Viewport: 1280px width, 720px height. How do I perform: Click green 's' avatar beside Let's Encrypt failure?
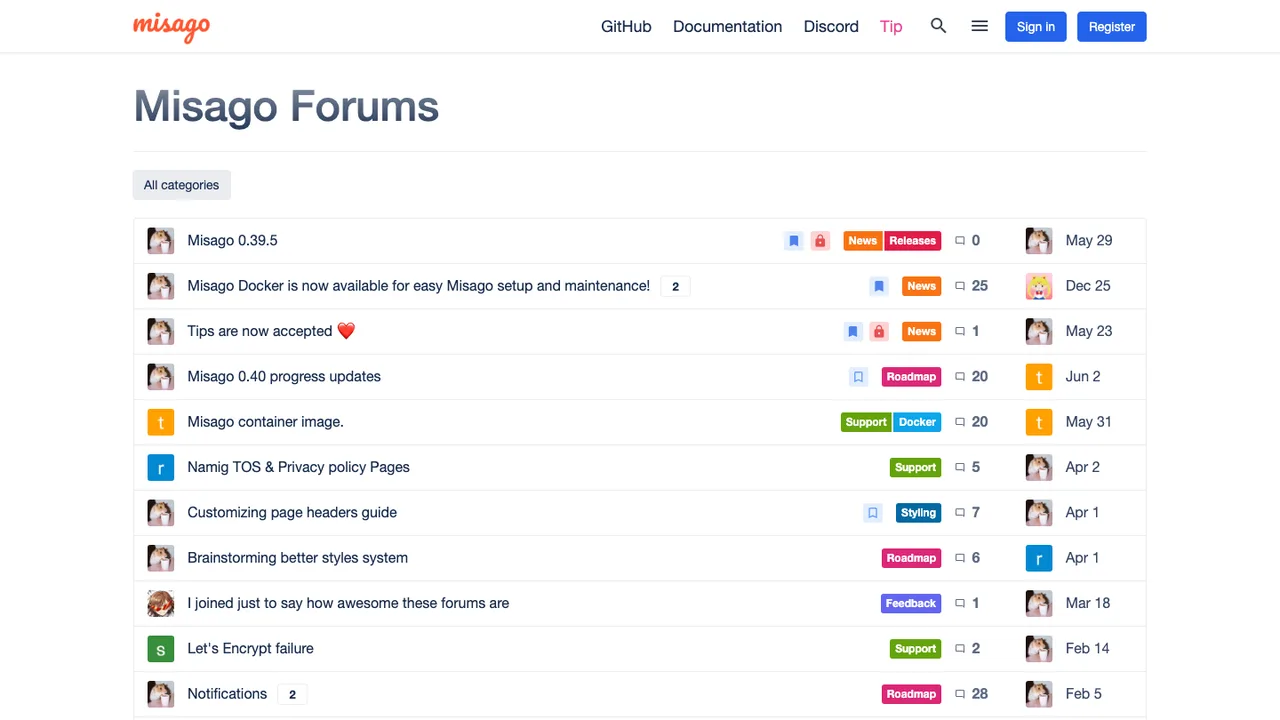[x=161, y=649]
